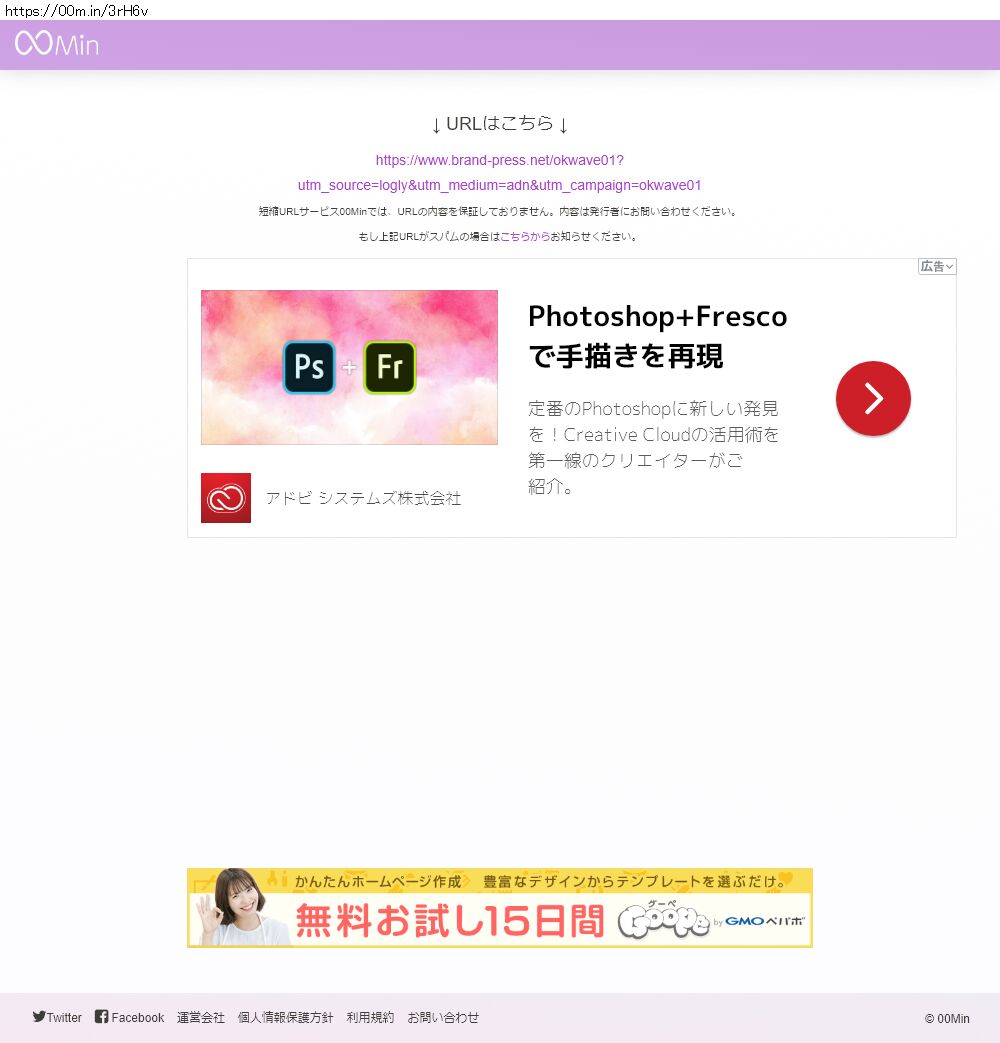The width and height of the screenshot is (1000, 1043).
Task: Open the 運営会社 footer link
Action: tap(201, 1018)
